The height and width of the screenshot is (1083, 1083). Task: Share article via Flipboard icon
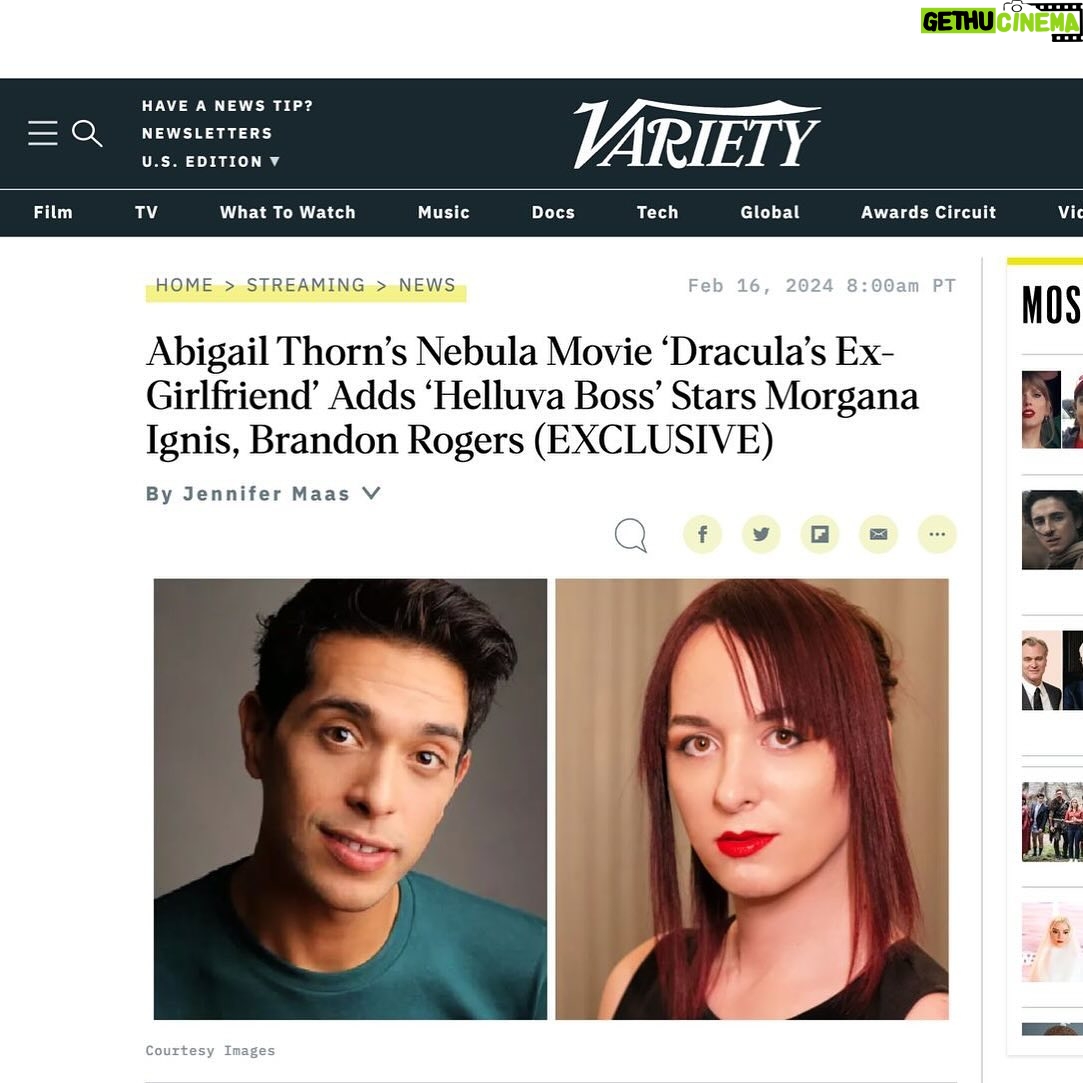820,534
